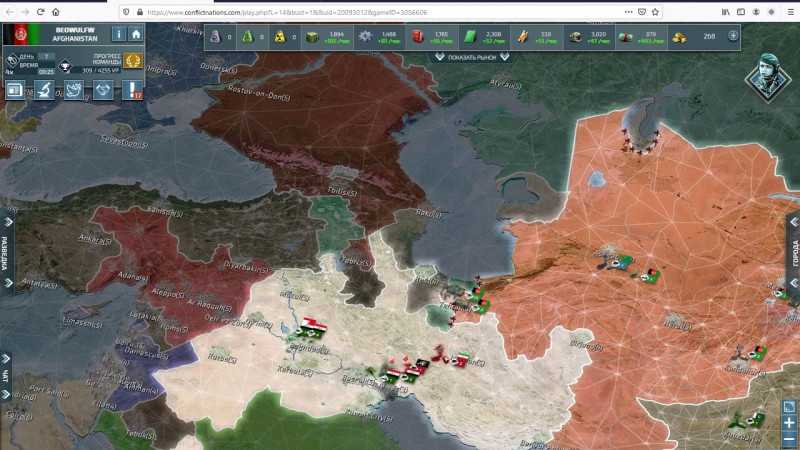The width and height of the screenshot is (800, 450).
Task: Open the newspaper icon button
Action: point(15,90)
